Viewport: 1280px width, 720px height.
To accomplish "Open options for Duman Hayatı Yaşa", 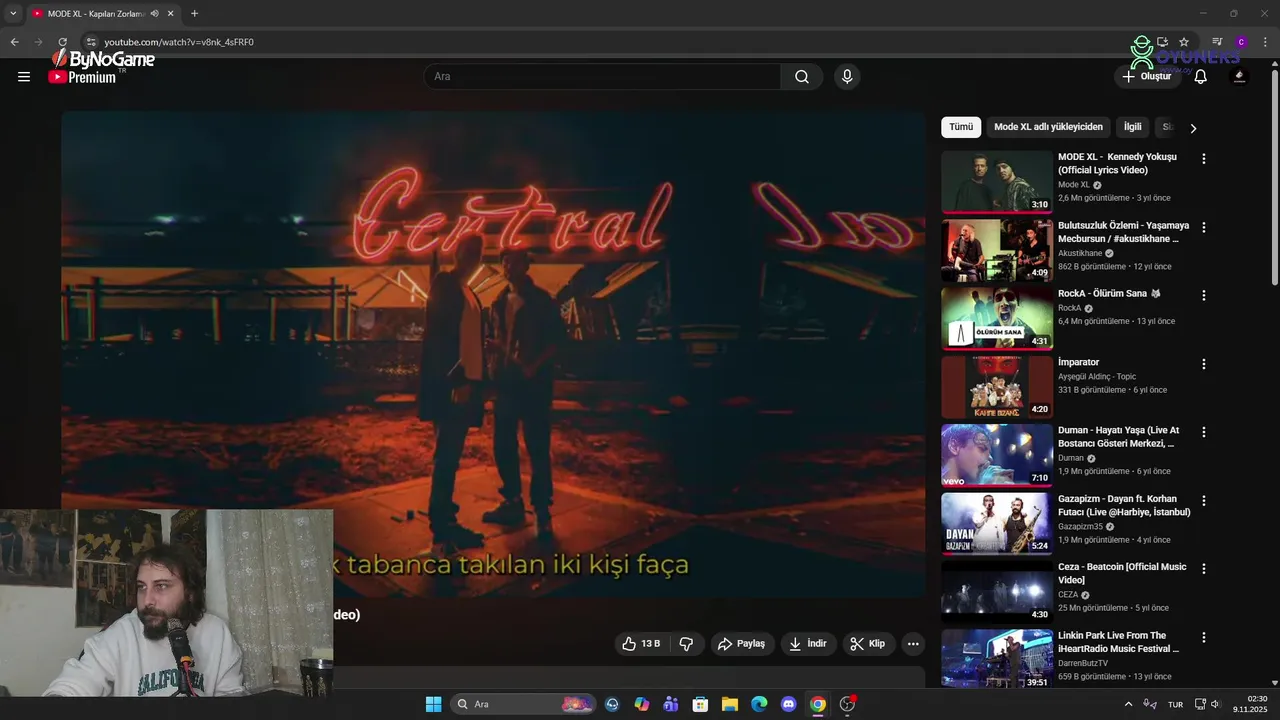I will coord(1203,432).
